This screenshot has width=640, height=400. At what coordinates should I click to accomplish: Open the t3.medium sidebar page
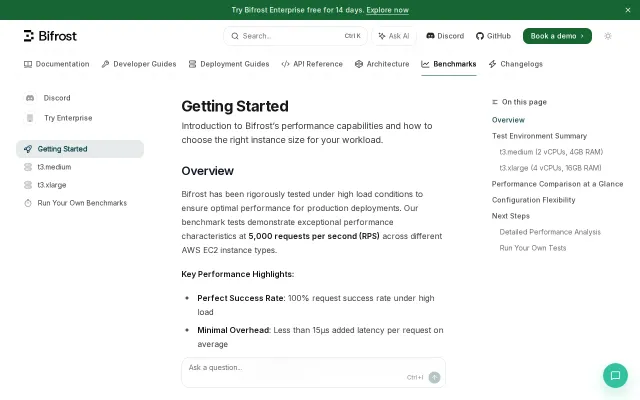click(80, 167)
